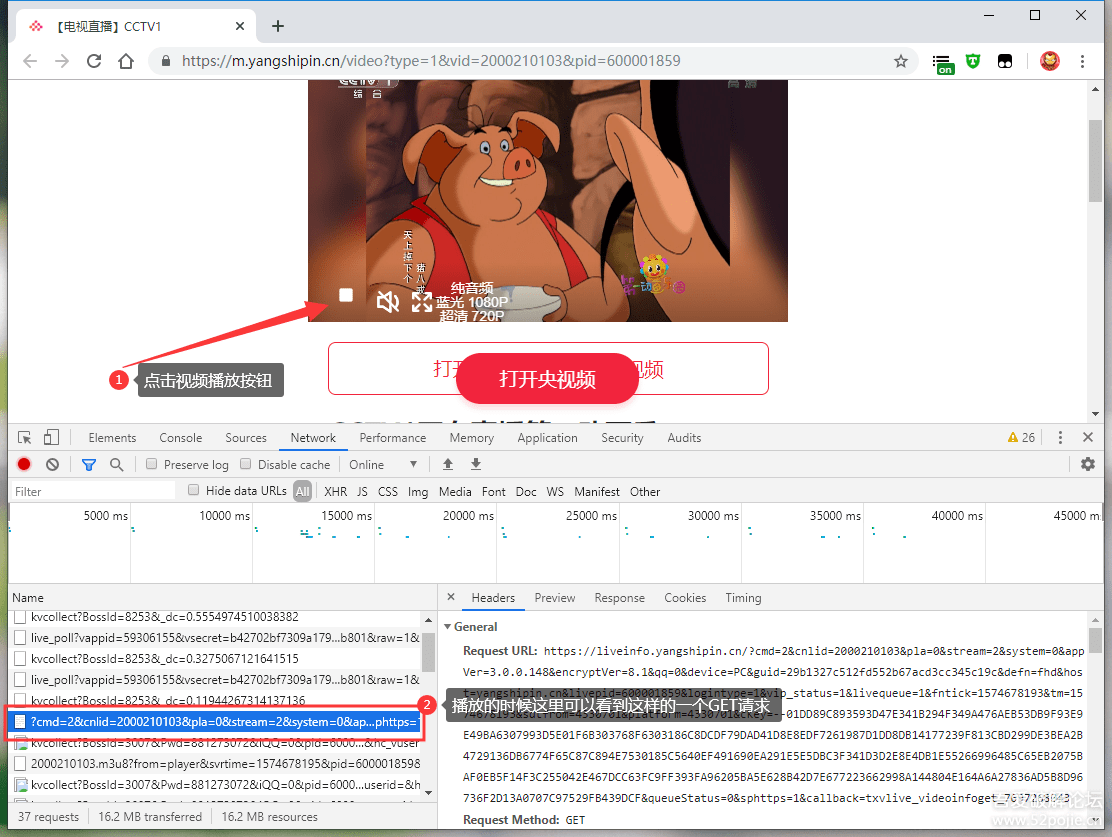1112x837 pixels.
Task: Tick the Hide data URLs checkbox
Action: pos(194,491)
